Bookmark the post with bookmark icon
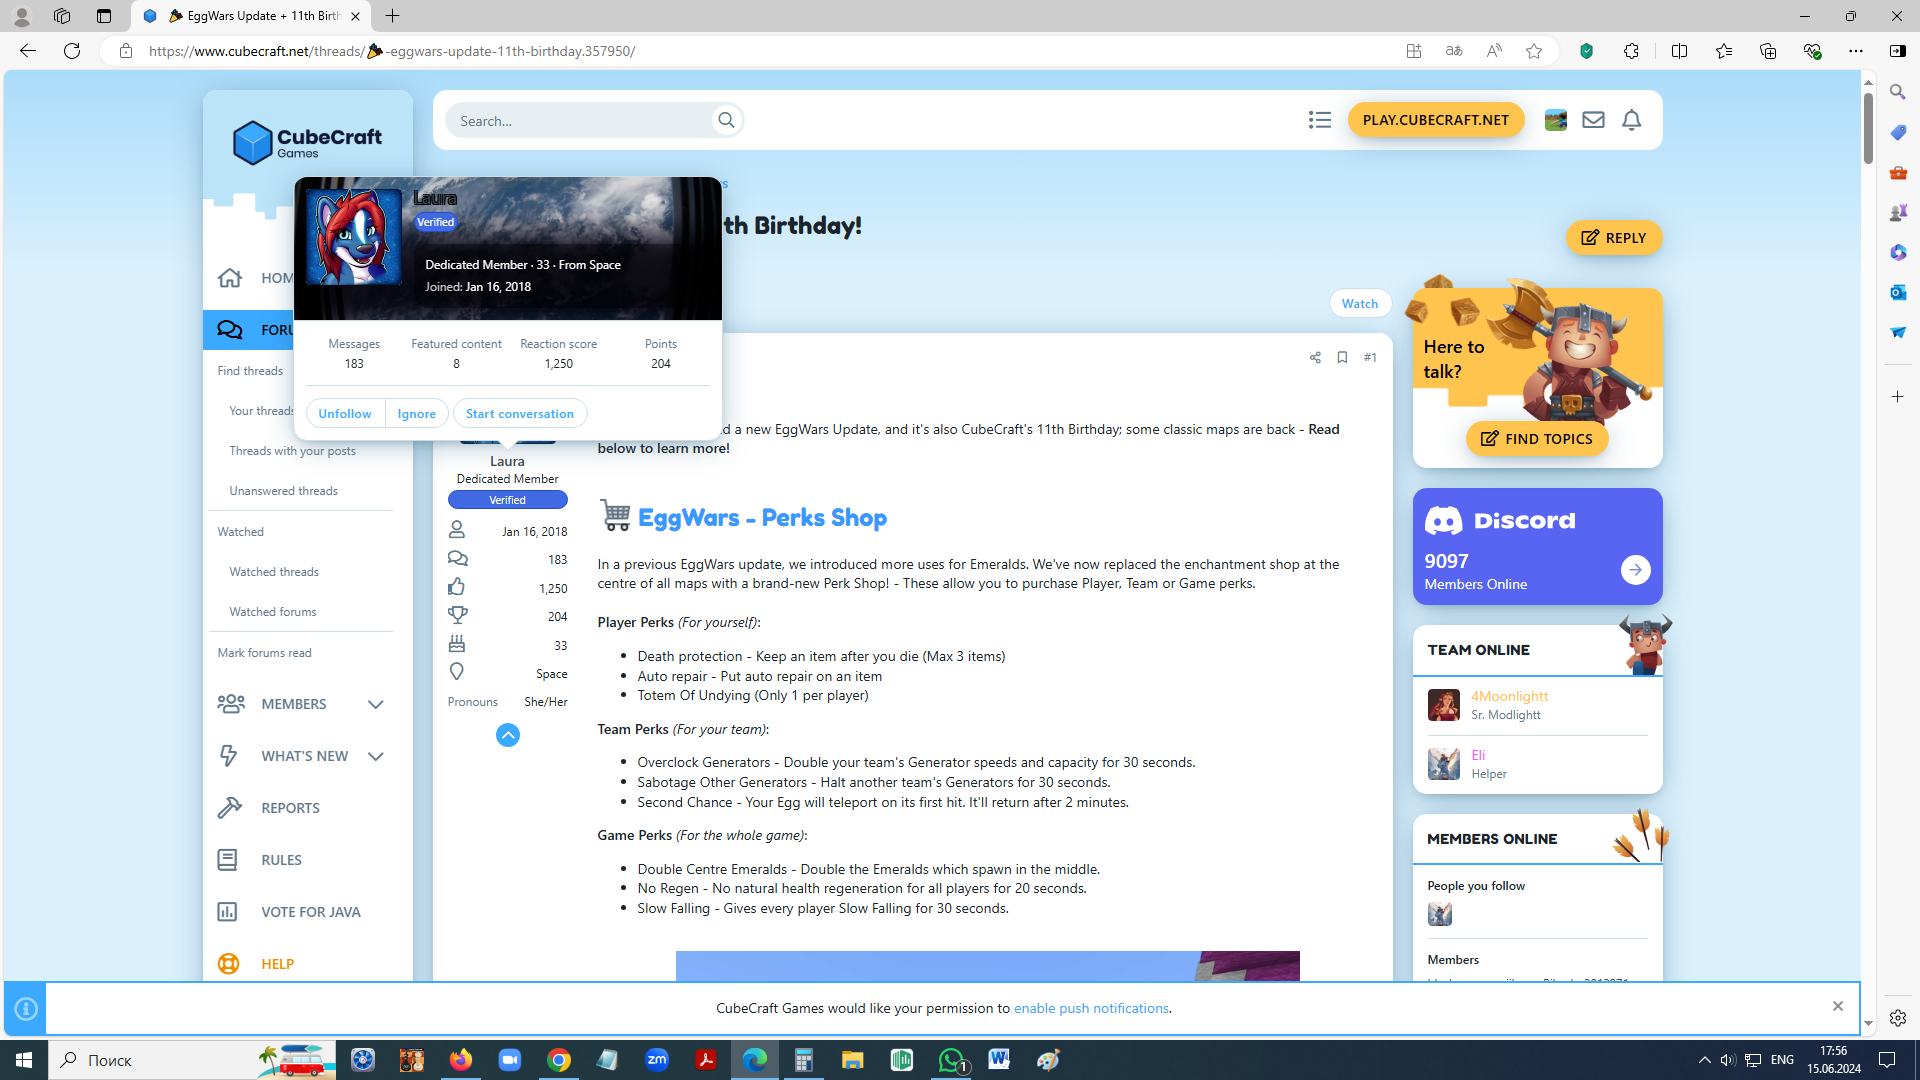Image resolution: width=1920 pixels, height=1080 pixels. coord(1342,357)
